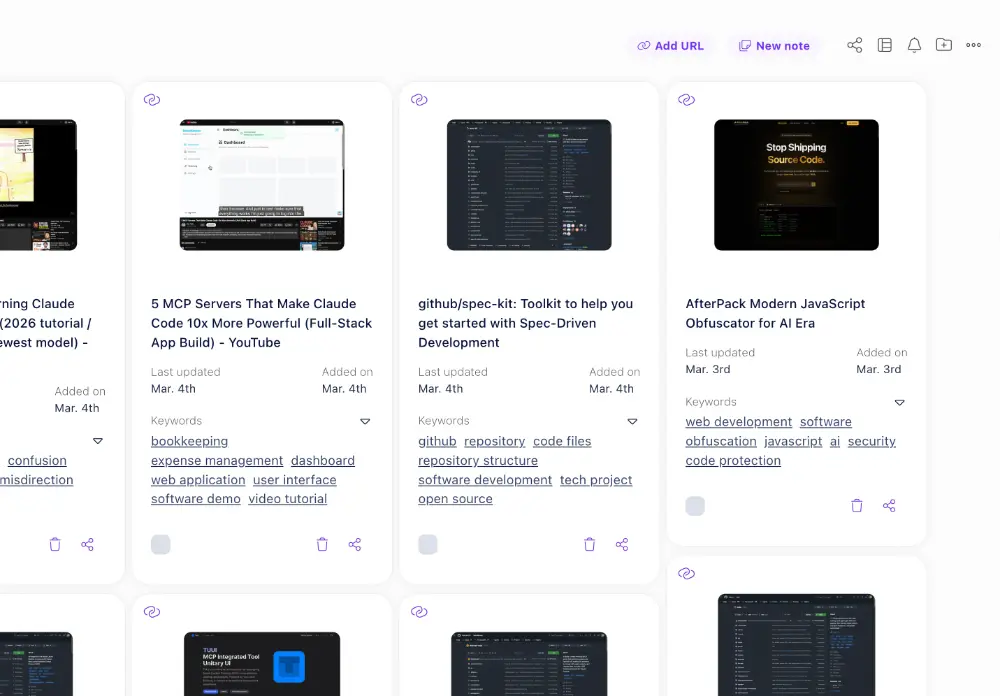Screen dimensions: 1000x696
Task: Click the web development keyword
Action: point(739,422)
